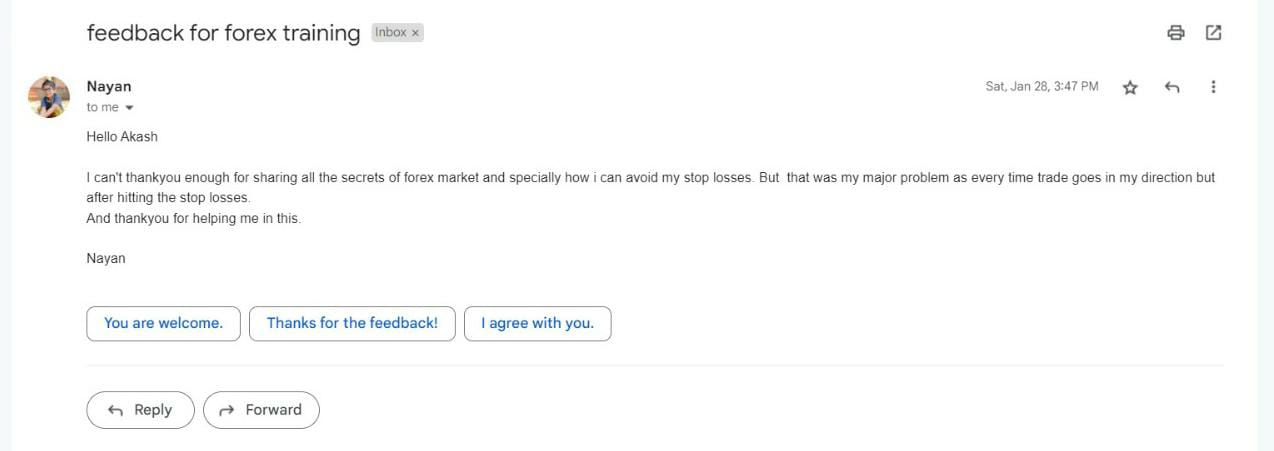This screenshot has width=1274, height=451.
Task: Click Nayan's profile picture avatar
Action: coord(49,97)
